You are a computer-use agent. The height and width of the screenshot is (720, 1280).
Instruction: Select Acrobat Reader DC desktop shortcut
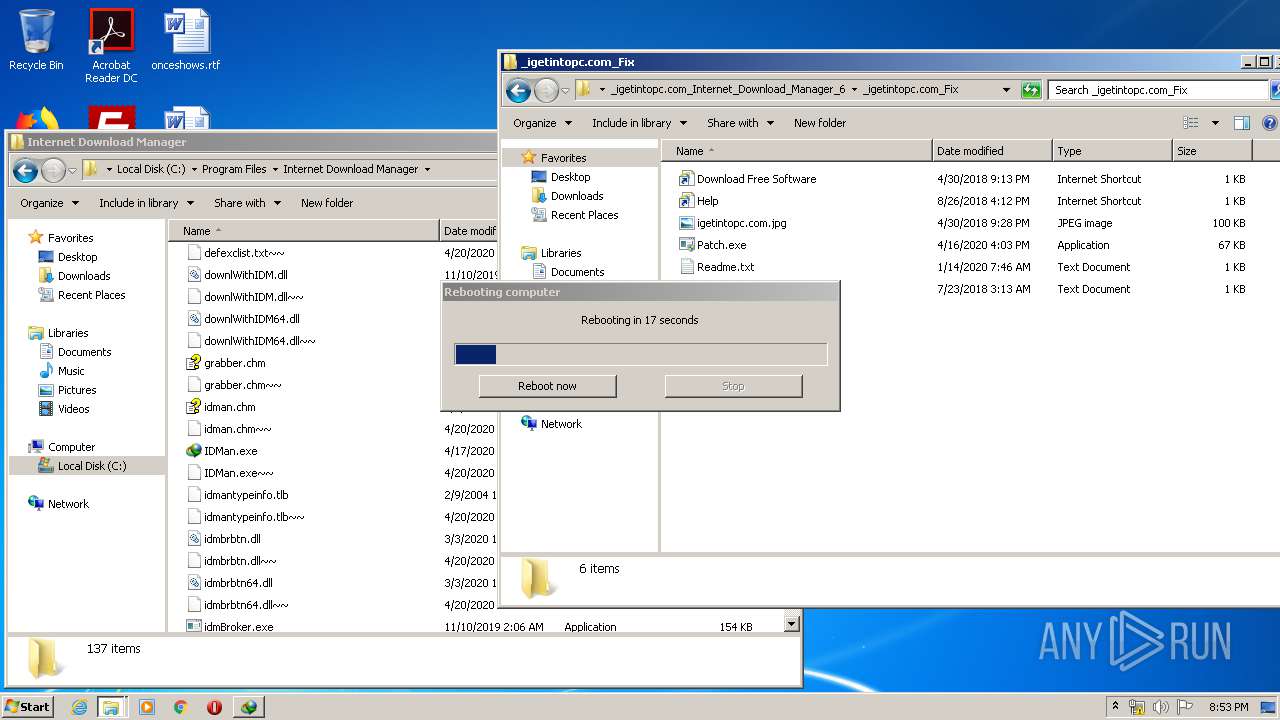coord(111,46)
